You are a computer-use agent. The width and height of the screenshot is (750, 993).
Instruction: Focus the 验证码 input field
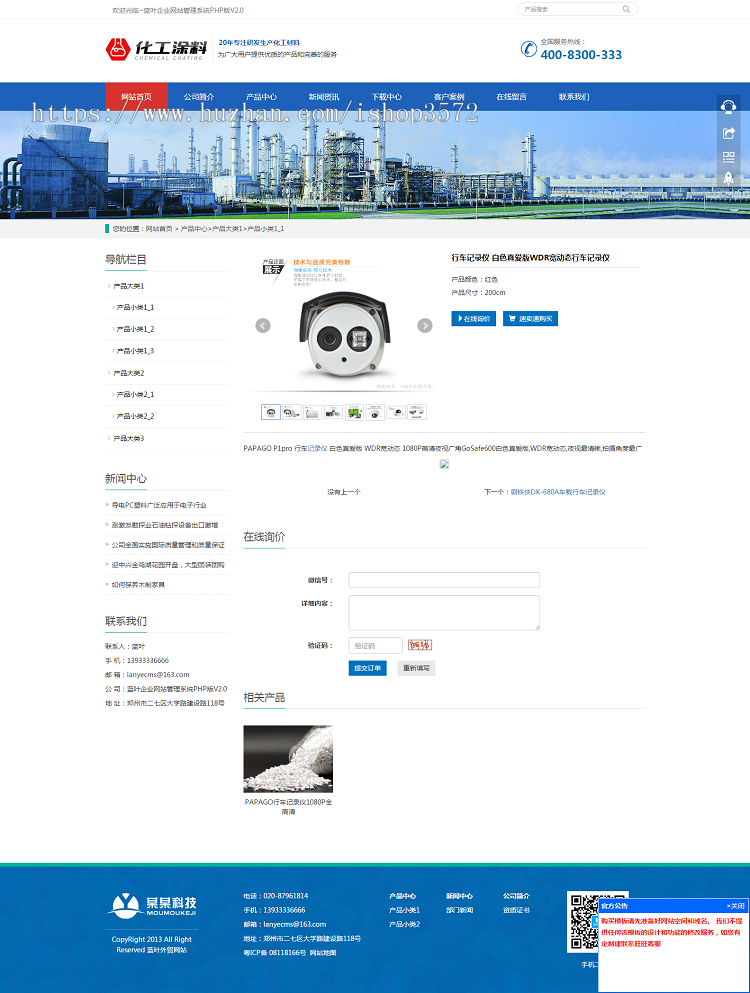pyautogui.click(x=376, y=645)
